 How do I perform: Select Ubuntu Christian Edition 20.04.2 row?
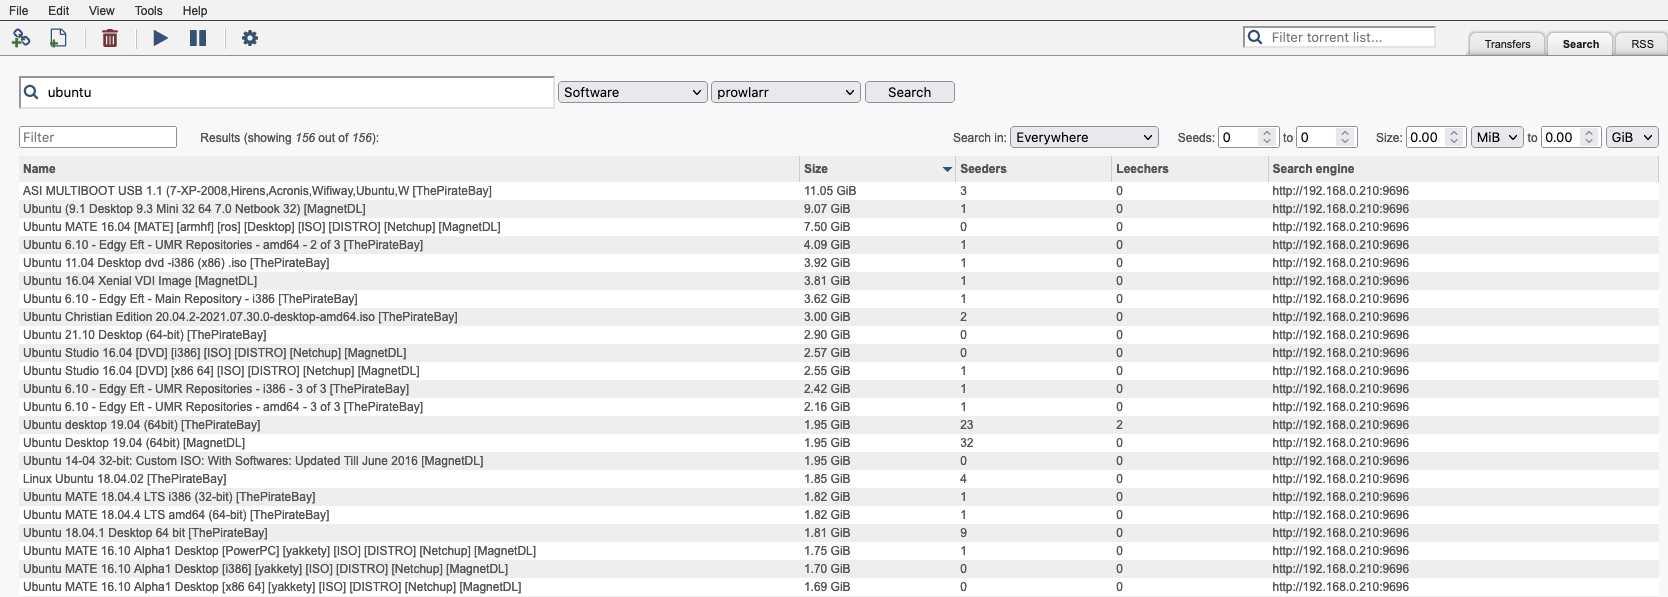click(838, 317)
